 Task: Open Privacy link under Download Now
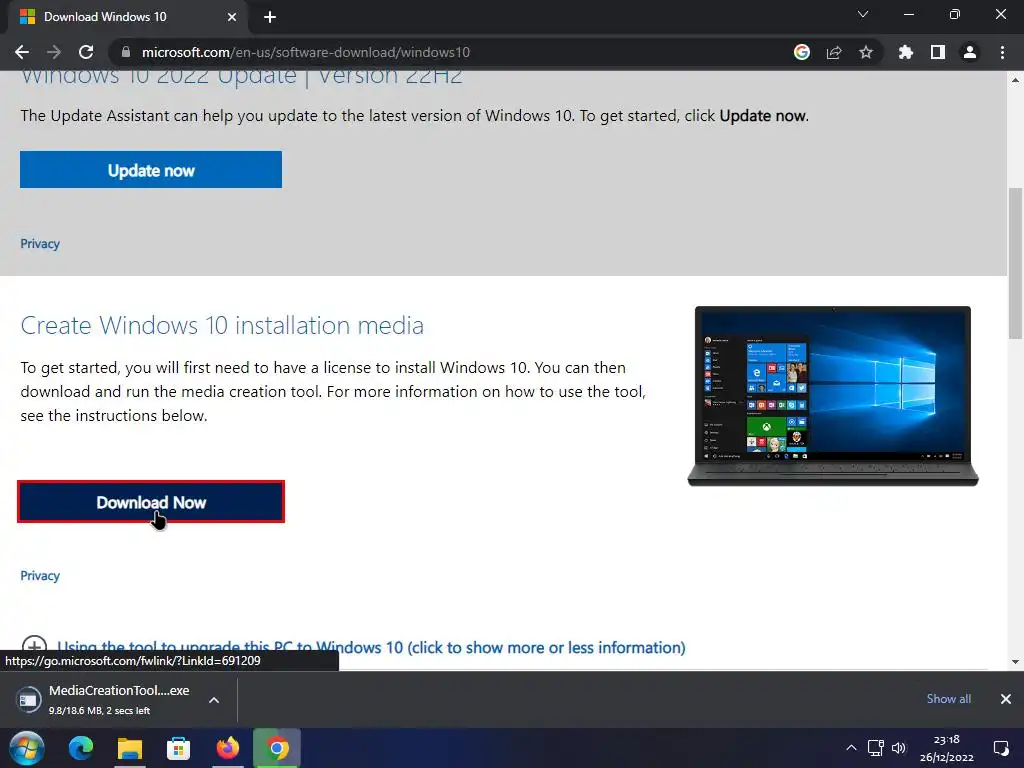(x=40, y=575)
